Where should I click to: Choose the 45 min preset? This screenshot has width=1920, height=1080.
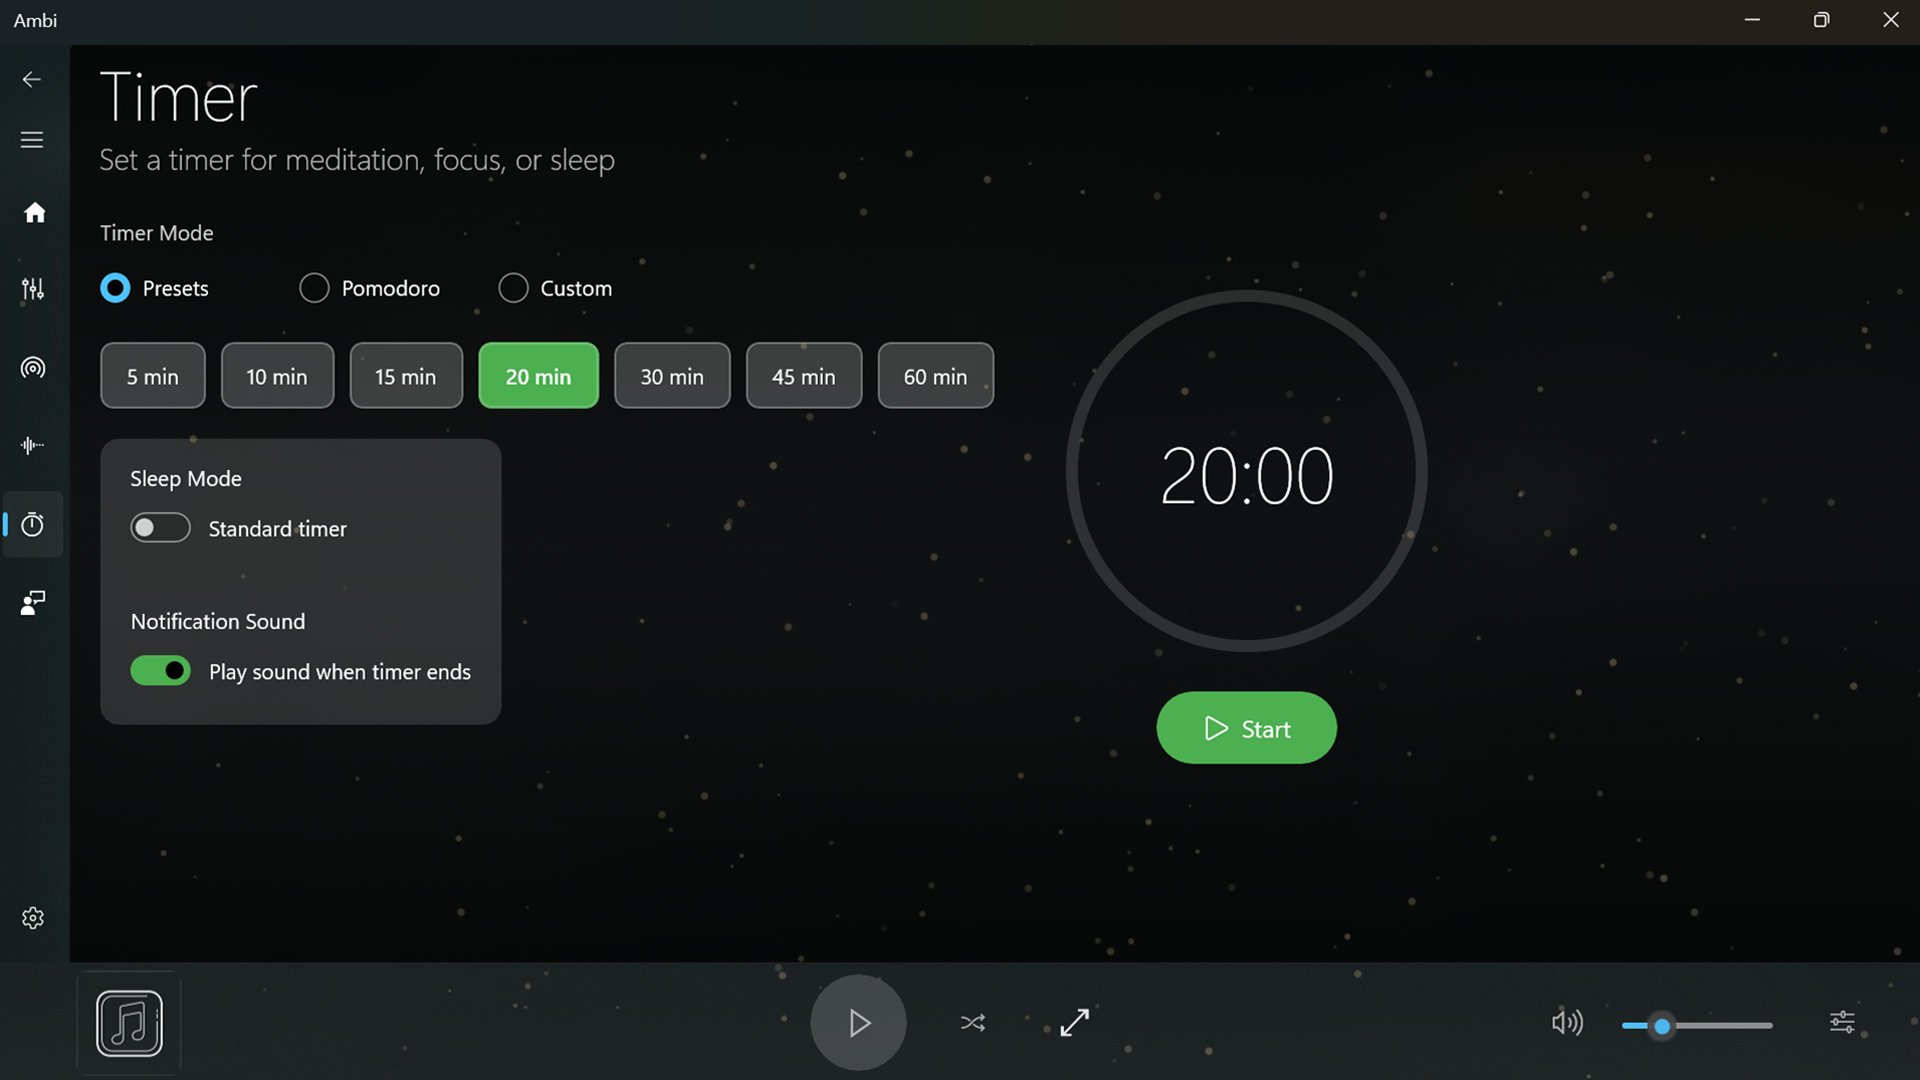coord(803,376)
